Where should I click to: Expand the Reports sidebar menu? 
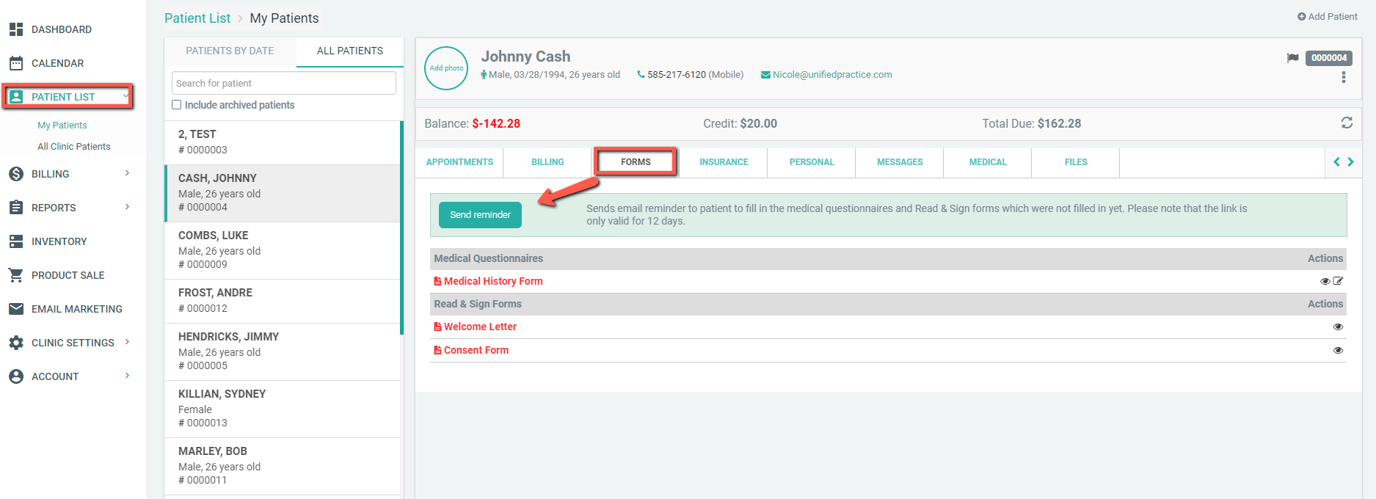(x=70, y=208)
